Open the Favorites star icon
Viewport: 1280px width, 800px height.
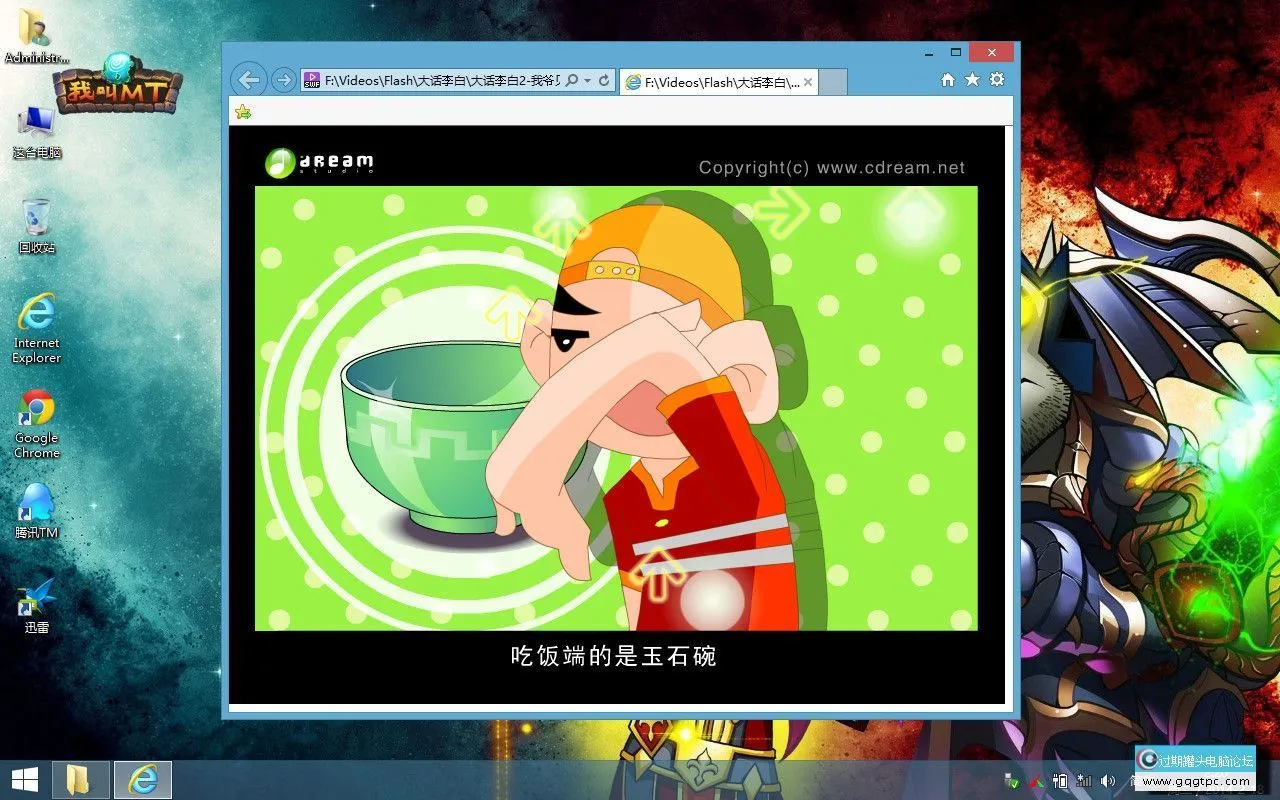tap(971, 80)
